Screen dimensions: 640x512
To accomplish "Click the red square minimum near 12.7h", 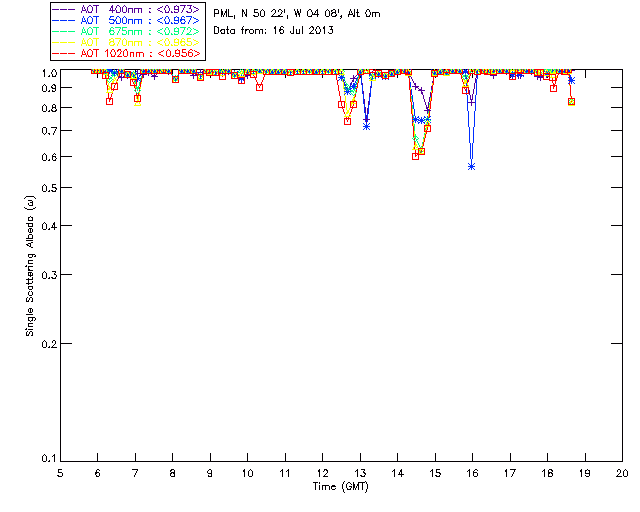I will point(347,121).
